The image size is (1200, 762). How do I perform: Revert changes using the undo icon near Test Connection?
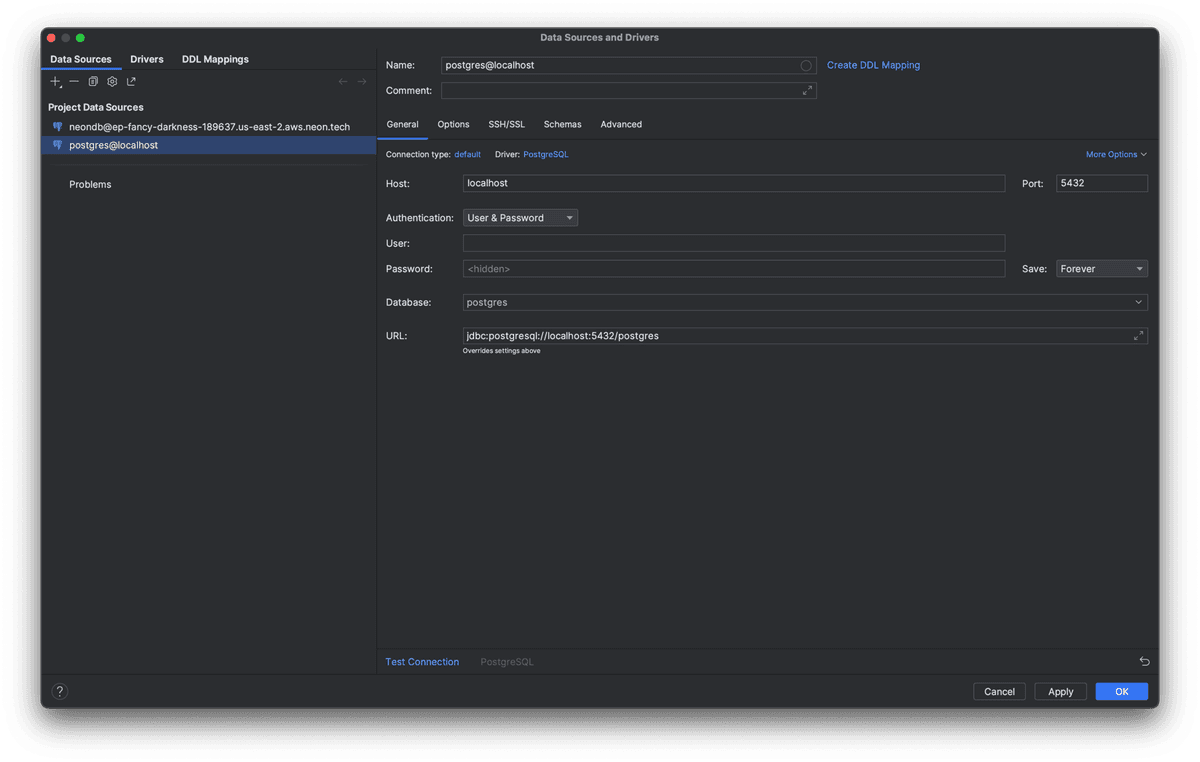pyautogui.click(x=1144, y=661)
